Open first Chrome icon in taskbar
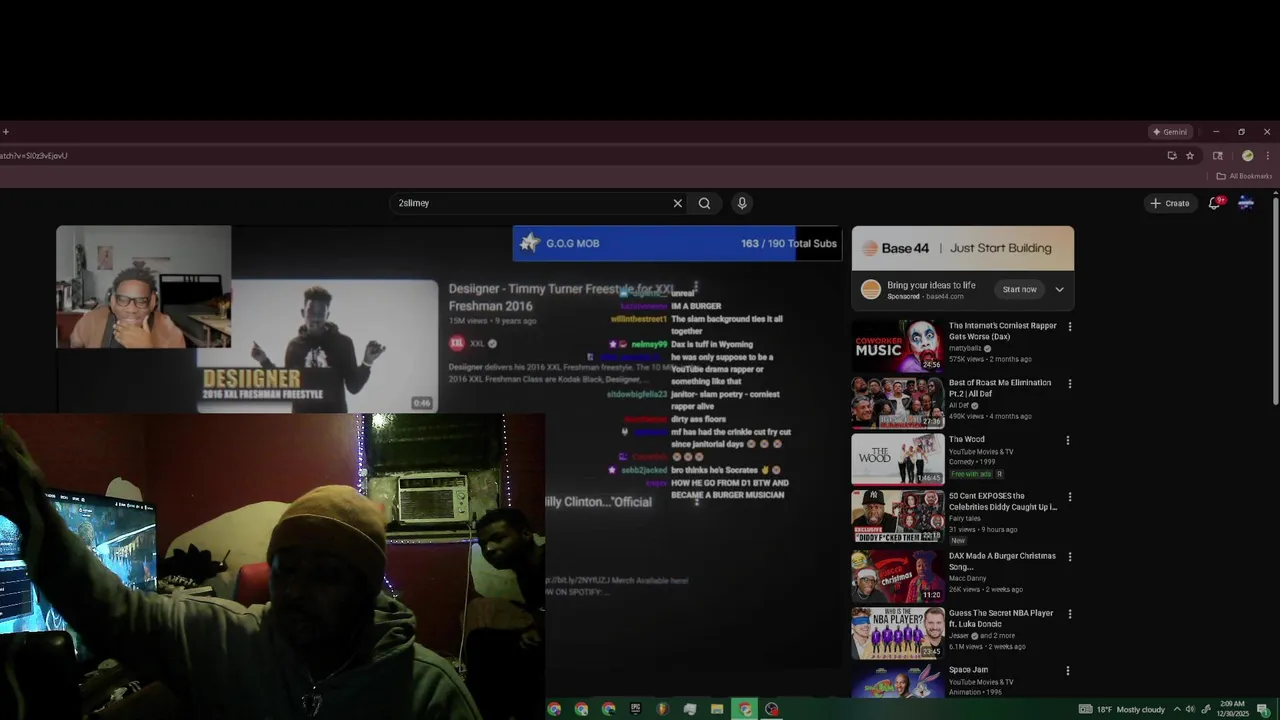 (x=554, y=709)
